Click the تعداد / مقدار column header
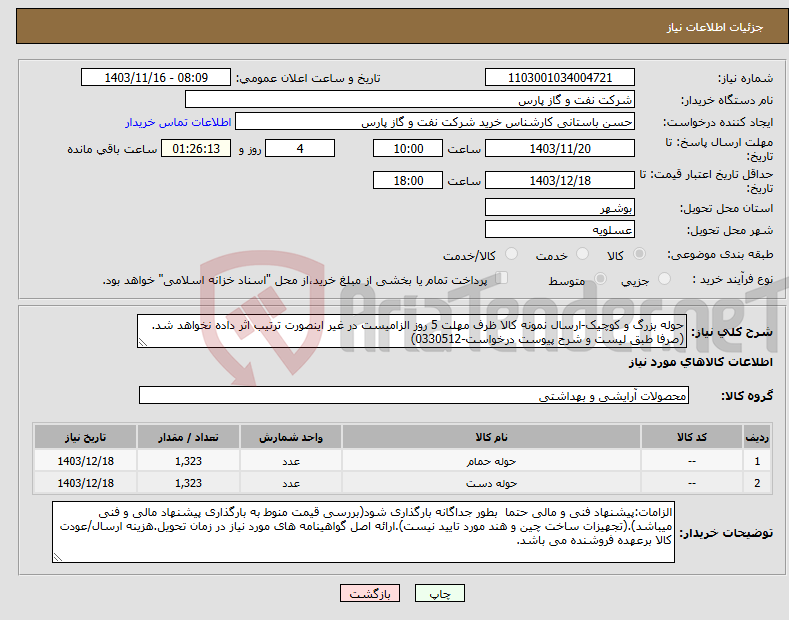 coord(188,437)
